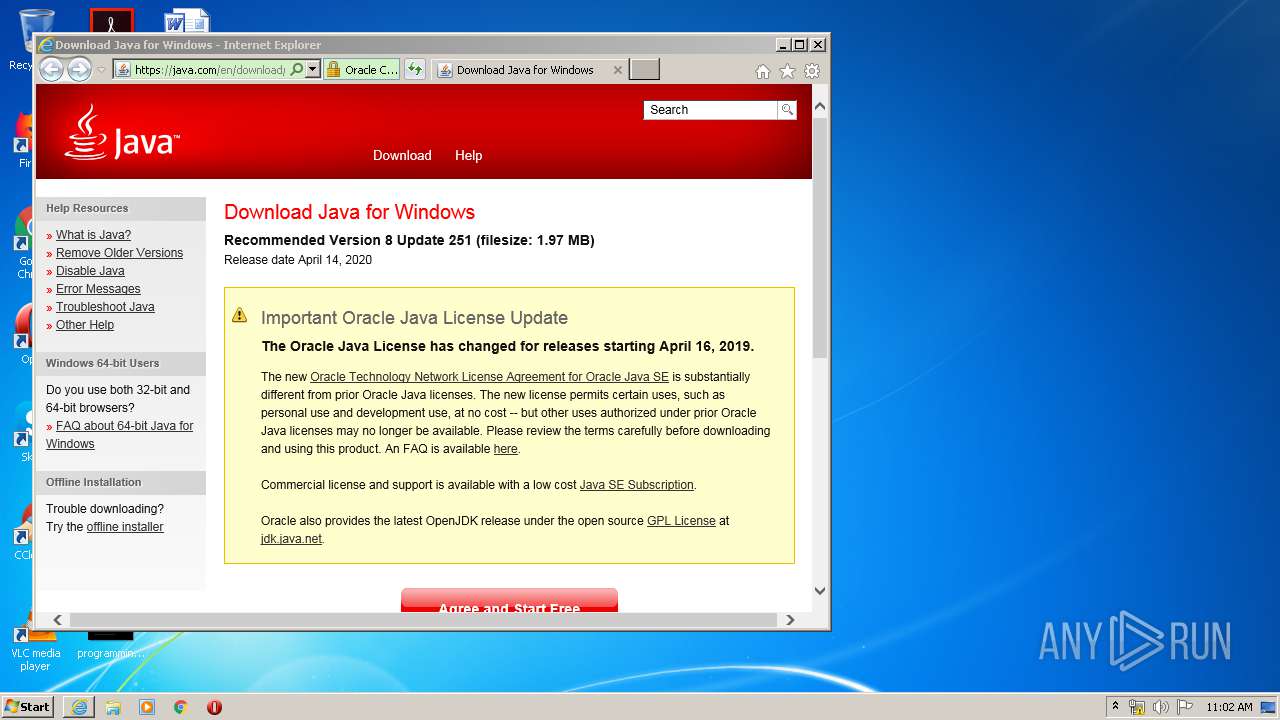Open Oracle Technology Network License Agreement link
This screenshot has height=720, width=1280.
pos(489,377)
